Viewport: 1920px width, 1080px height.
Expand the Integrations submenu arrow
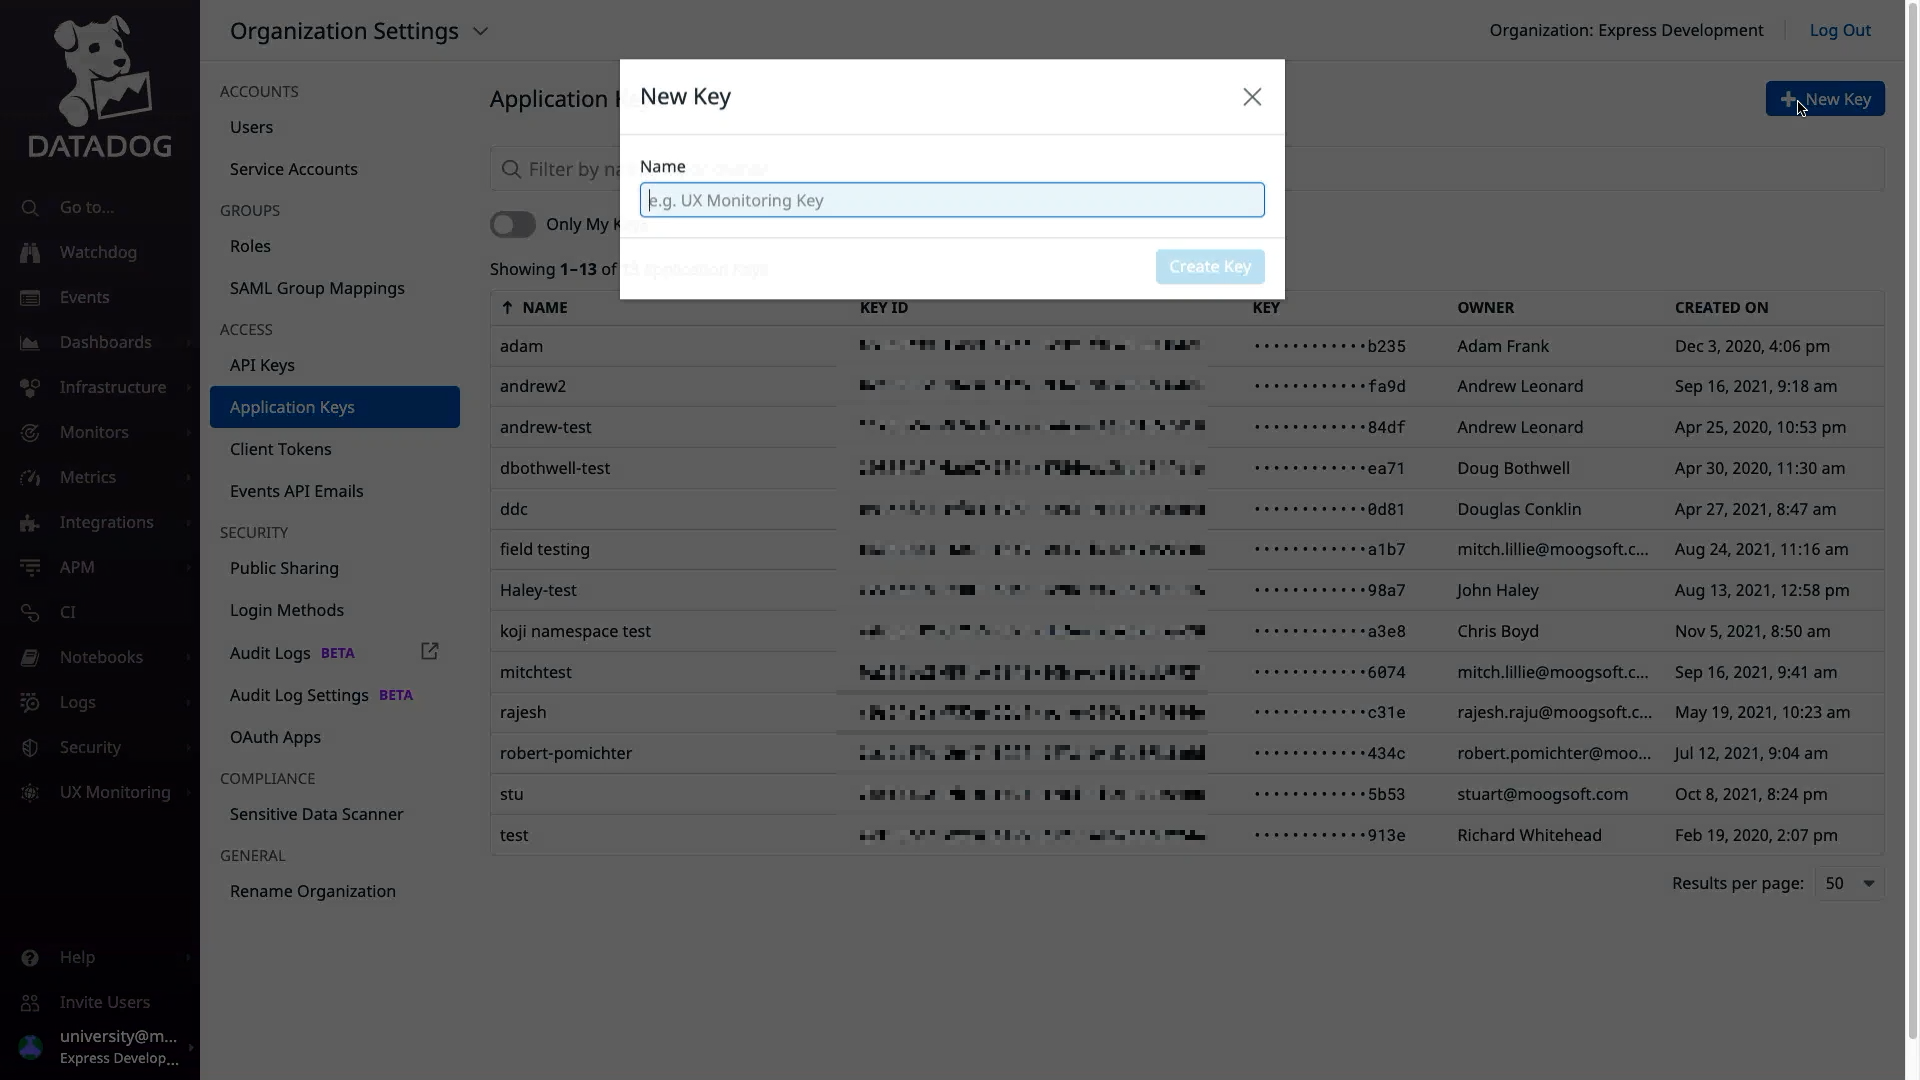click(188, 523)
